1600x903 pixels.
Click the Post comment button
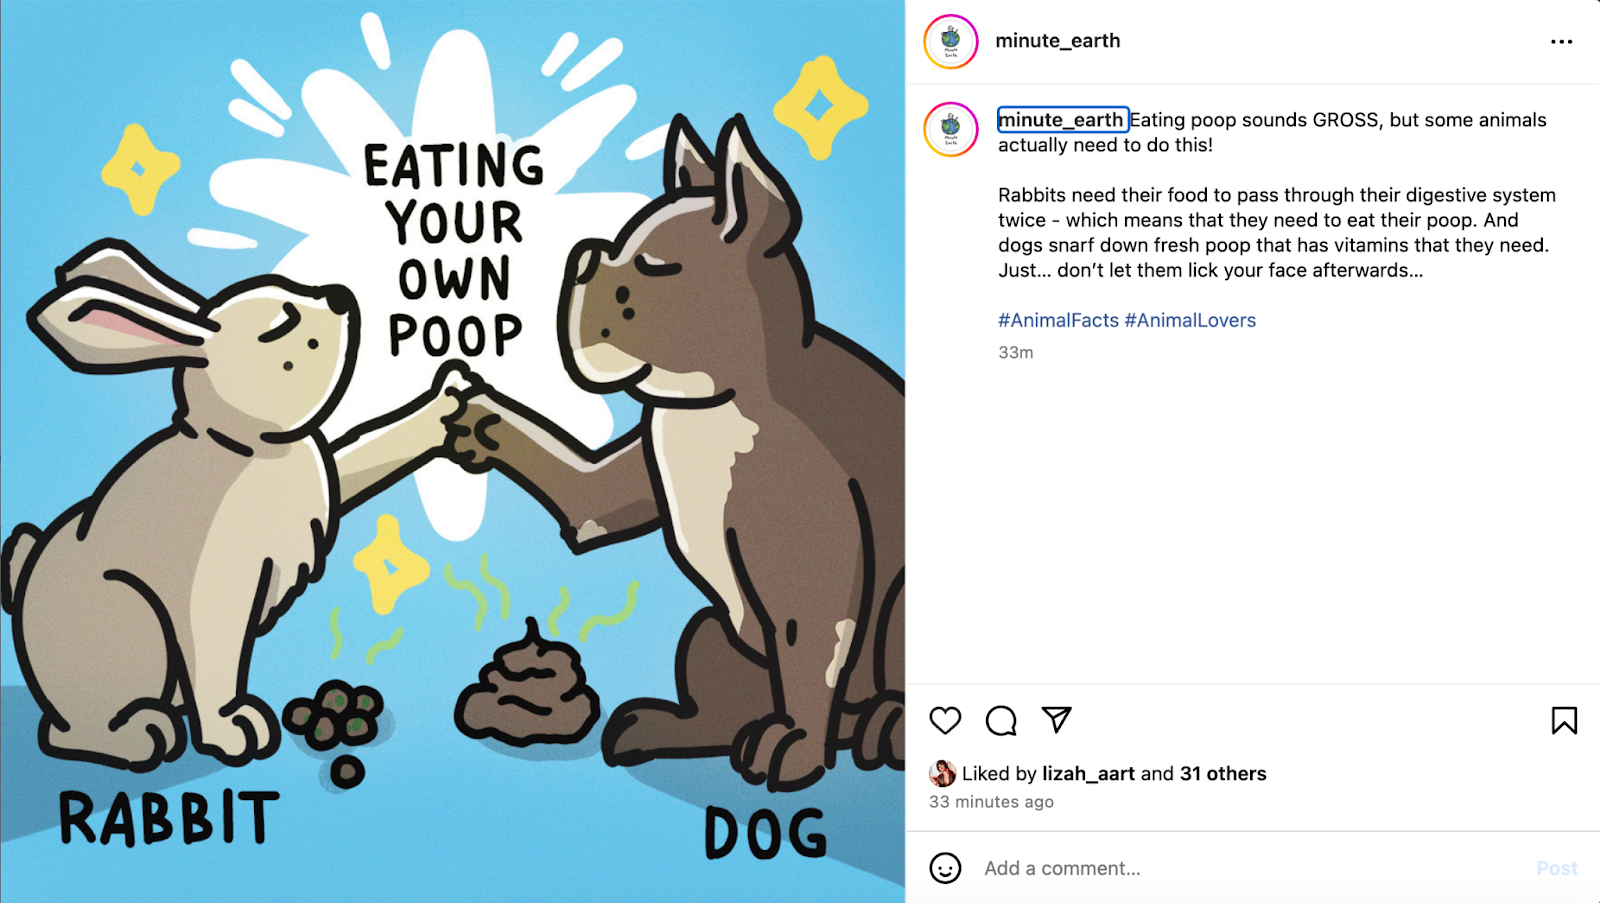point(1557,868)
